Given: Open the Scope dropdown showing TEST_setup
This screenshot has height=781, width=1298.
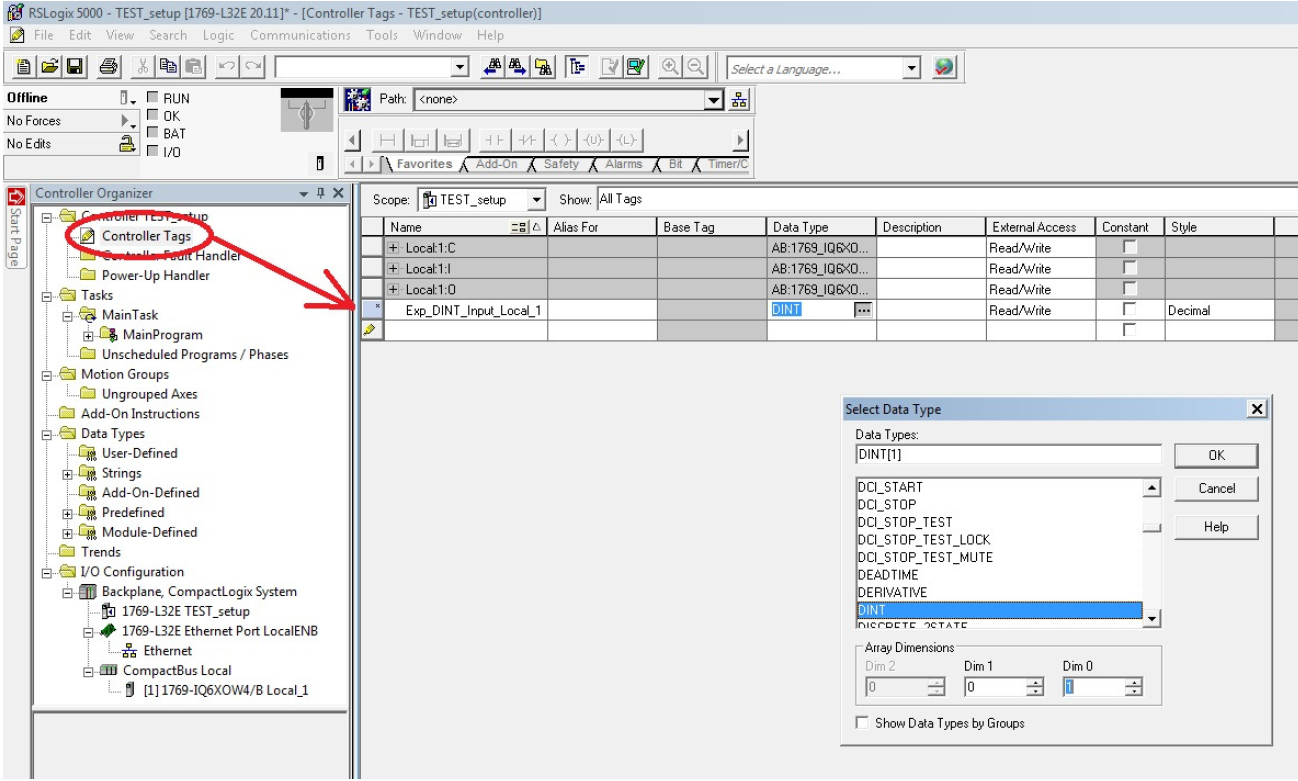Looking at the screenshot, I should coord(536,200).
